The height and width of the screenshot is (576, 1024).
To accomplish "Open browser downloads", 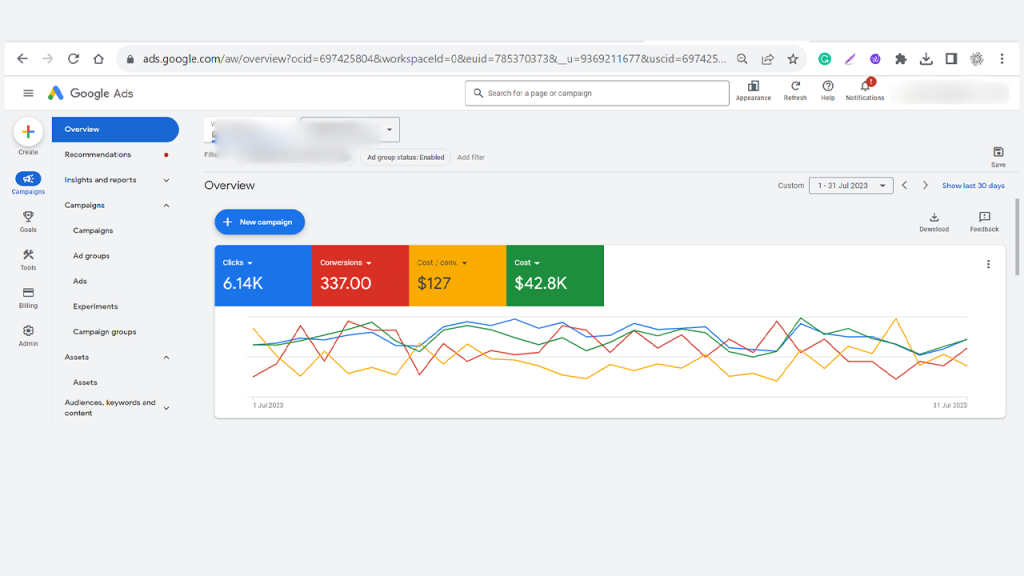I will click(x=926, y=59).
